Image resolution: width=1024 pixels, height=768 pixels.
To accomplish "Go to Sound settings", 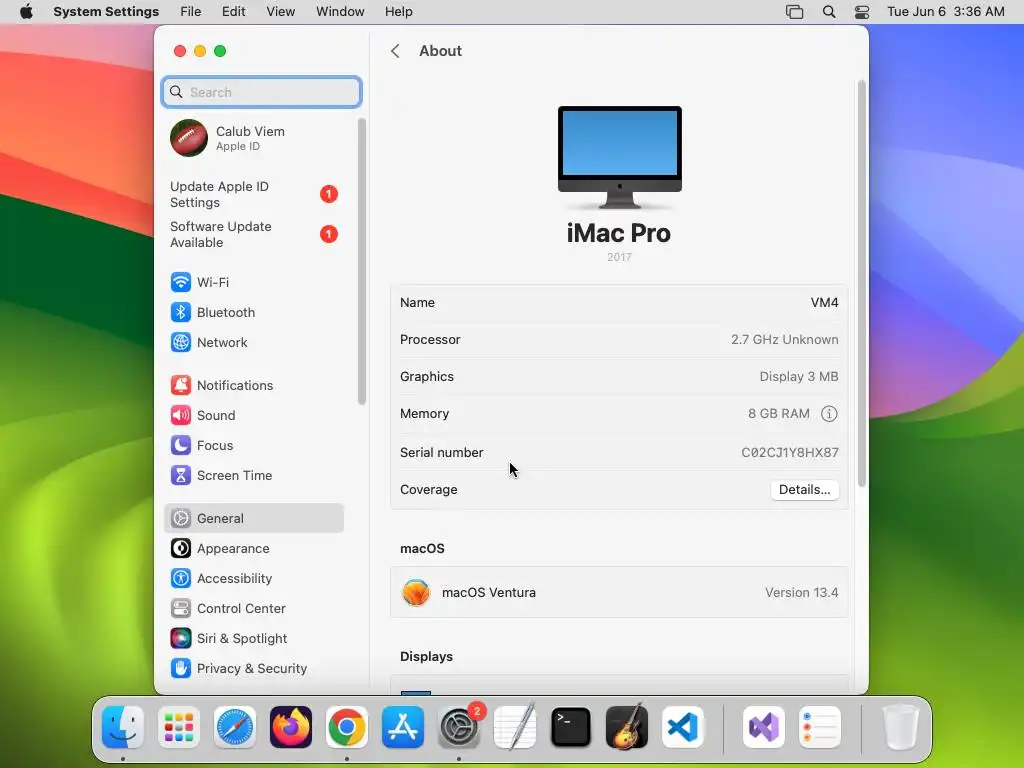I will point(254,415).
